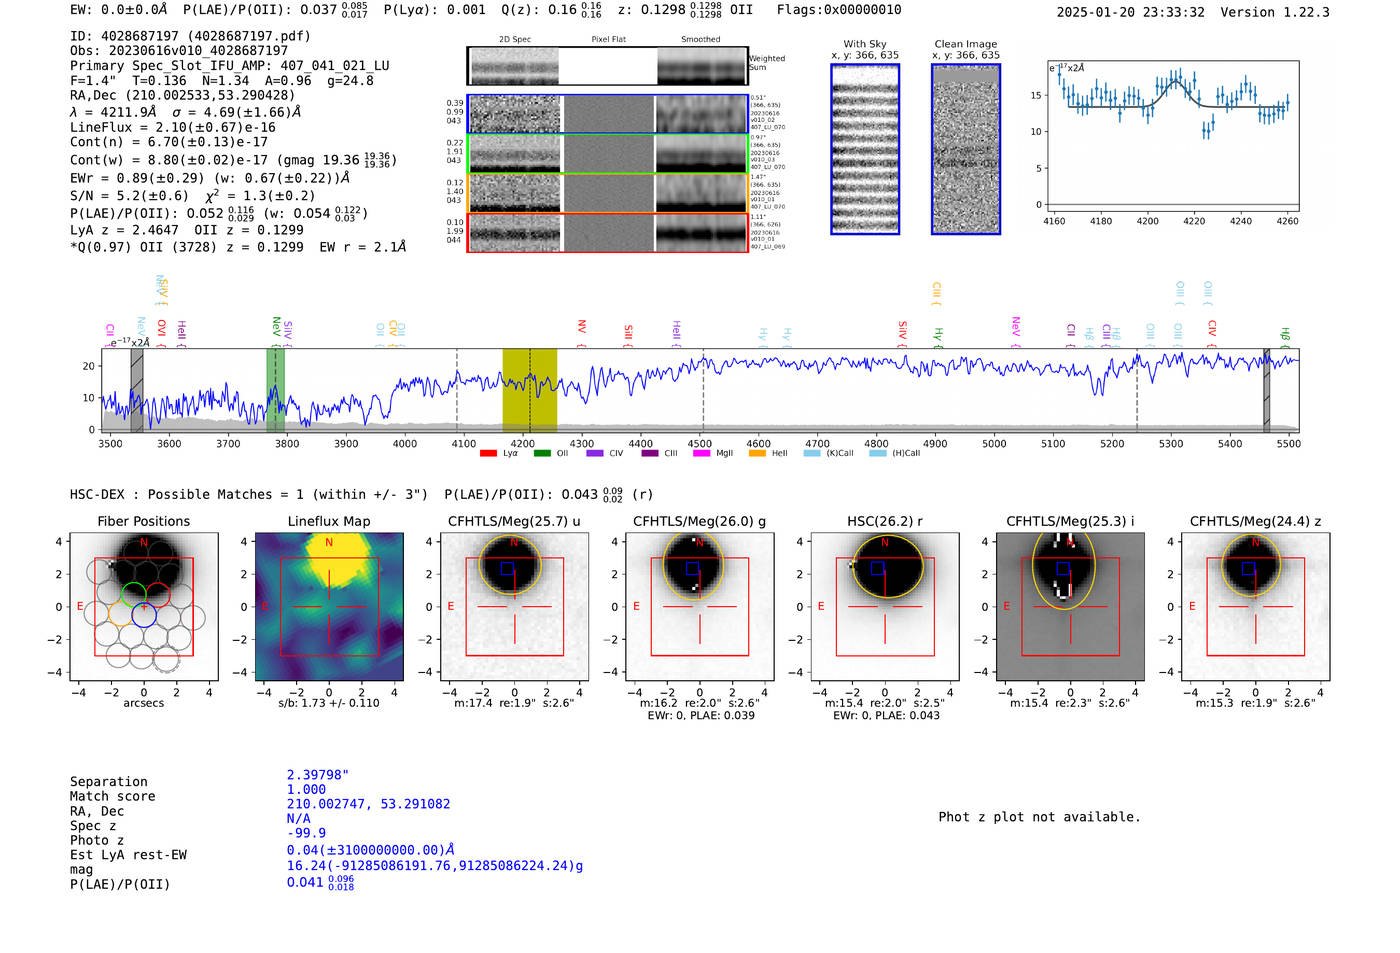This screenshot has height=953, width=1400.
Task: Open the Fiber Positions thumbnail
Action: [143, 608]
